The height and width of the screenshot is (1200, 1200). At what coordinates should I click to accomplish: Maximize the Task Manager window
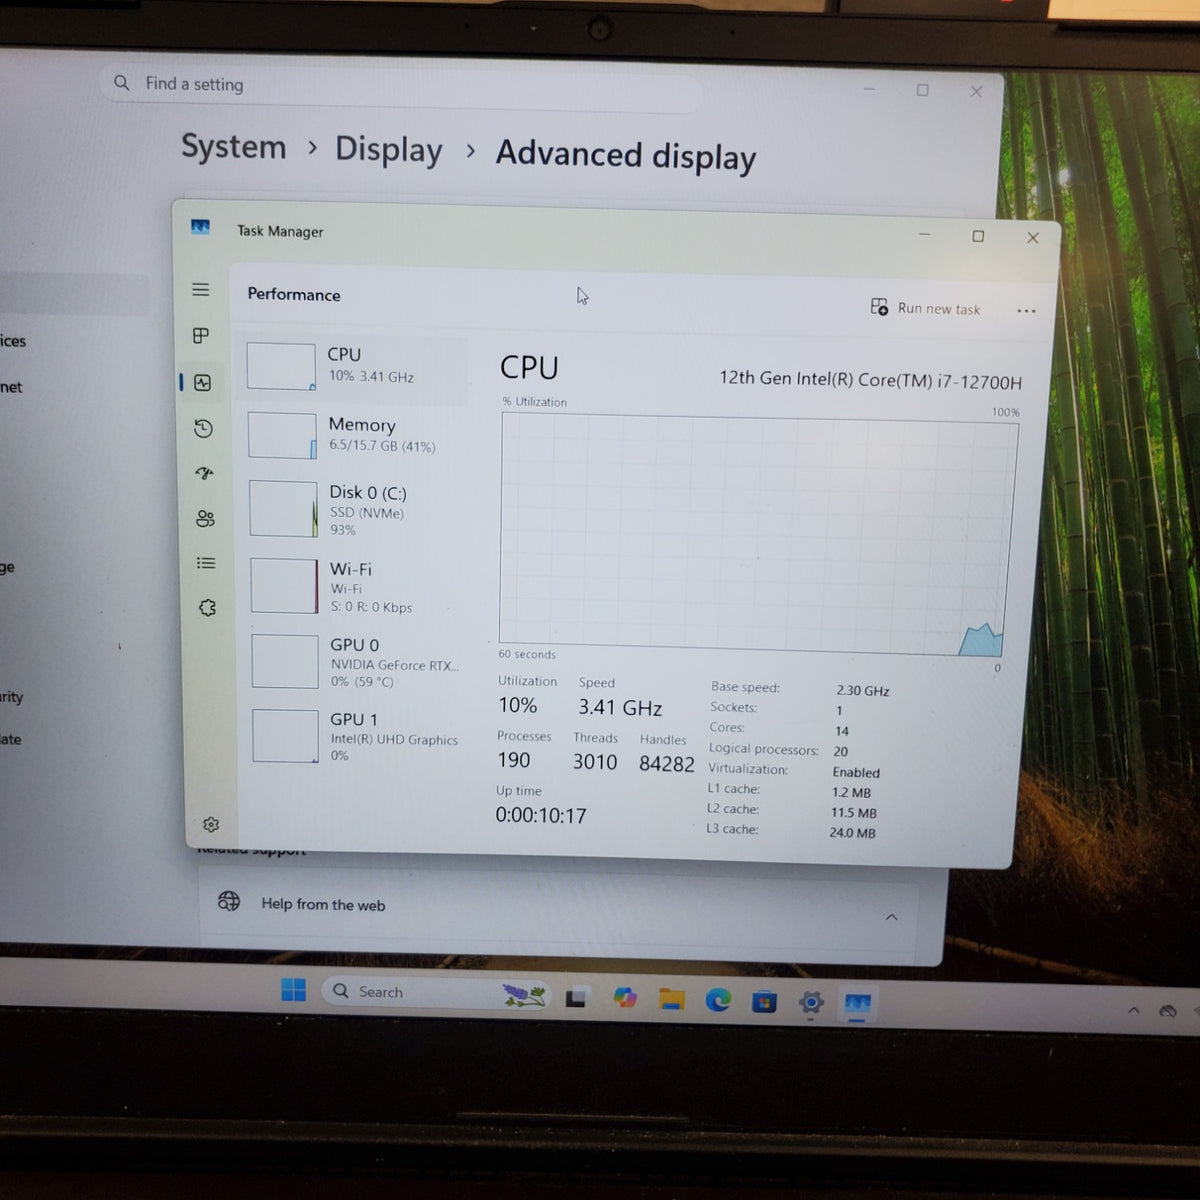tap(978, 236)
